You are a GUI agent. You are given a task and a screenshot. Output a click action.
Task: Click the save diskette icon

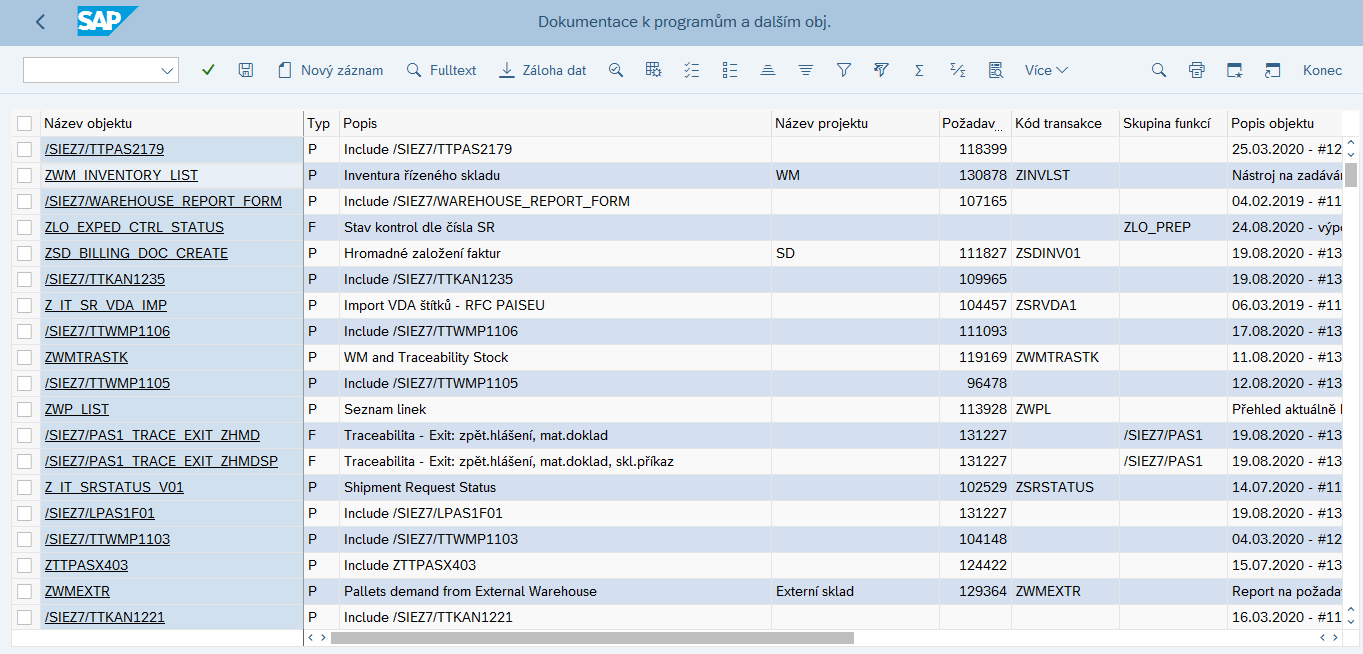(x=246, y=70)
